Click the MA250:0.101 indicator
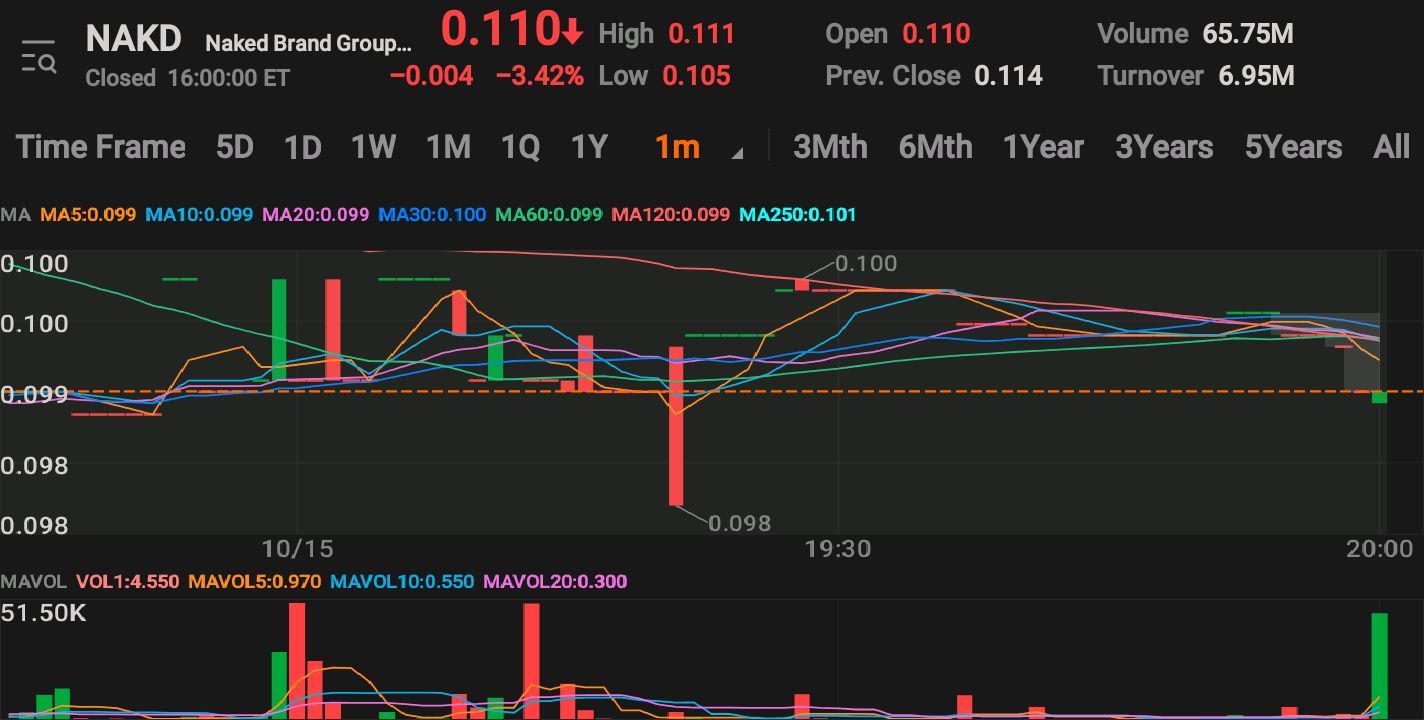The height and width of the screenshot is (720, 1424). click(x=798, y=214)
